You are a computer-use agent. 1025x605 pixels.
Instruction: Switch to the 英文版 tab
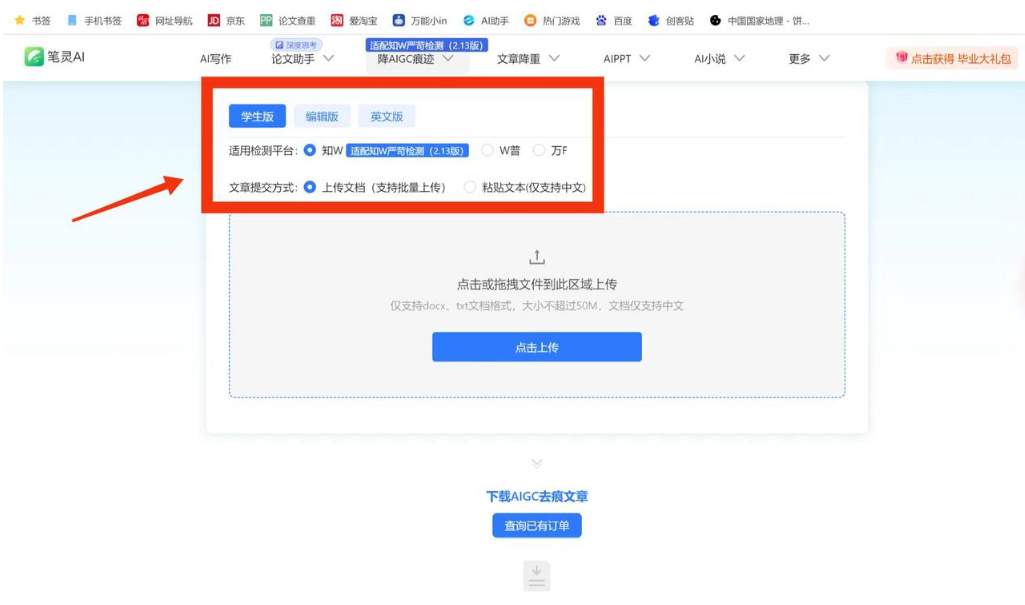387,116
